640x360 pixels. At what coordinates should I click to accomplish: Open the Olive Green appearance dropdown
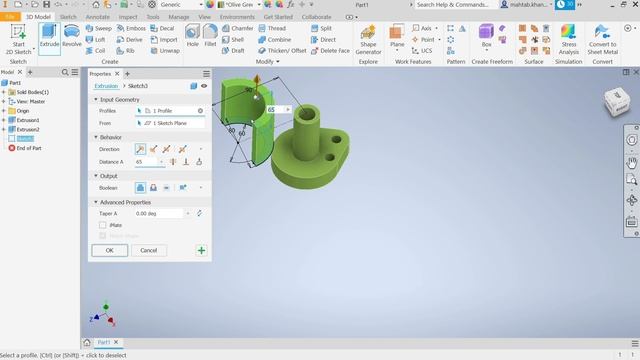tap(259, 4)
